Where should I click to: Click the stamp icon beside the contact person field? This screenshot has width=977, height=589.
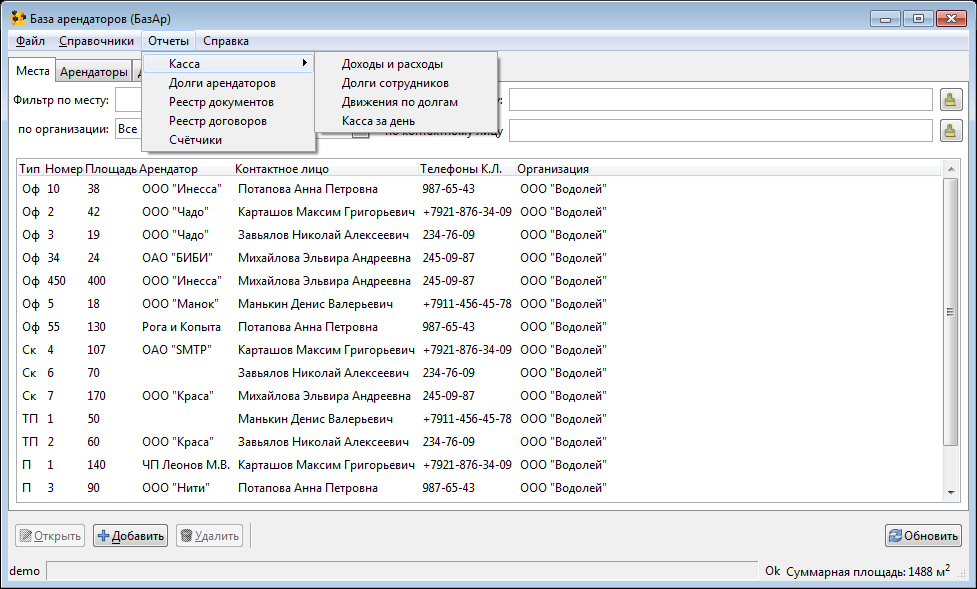click(x=950, y=130)
